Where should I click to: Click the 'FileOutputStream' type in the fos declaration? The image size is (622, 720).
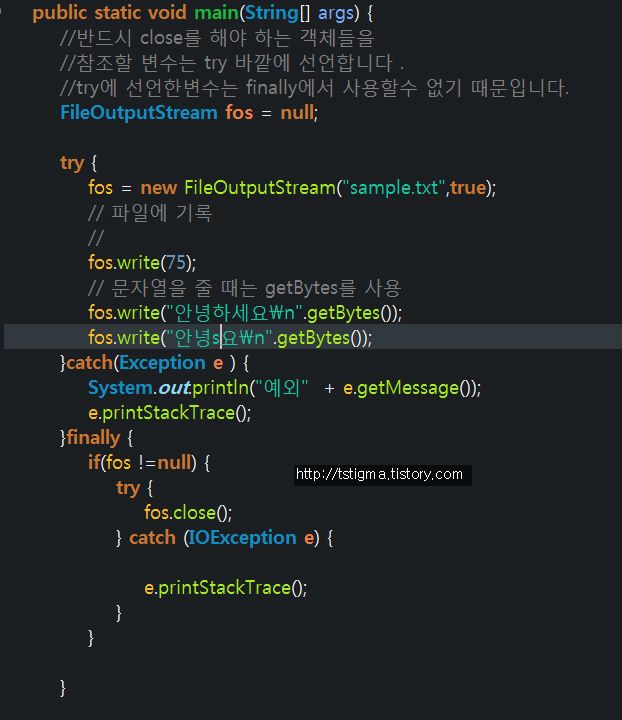(139, 112)
